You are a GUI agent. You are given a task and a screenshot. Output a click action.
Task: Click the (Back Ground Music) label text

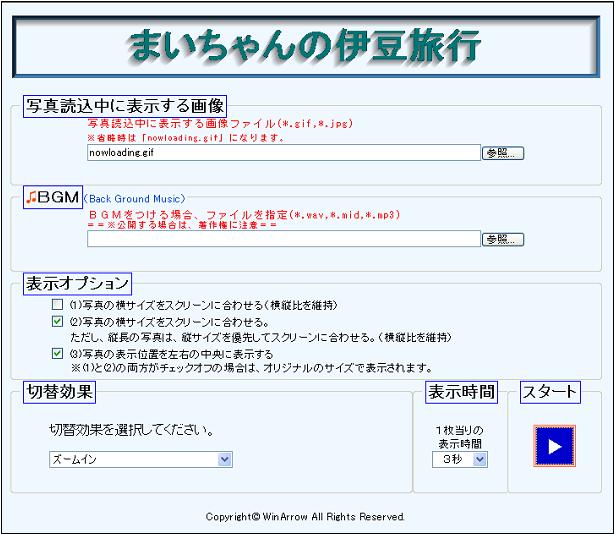click(135, 198)
